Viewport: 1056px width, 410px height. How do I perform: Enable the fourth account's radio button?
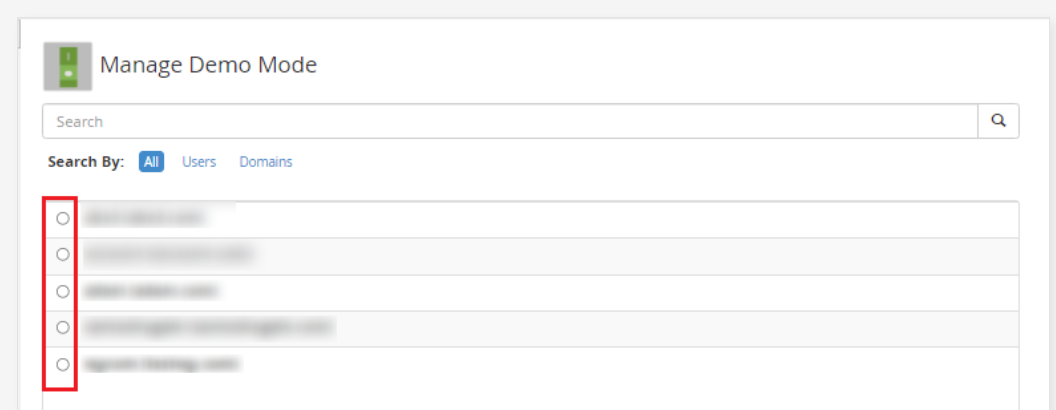point(63,328)
